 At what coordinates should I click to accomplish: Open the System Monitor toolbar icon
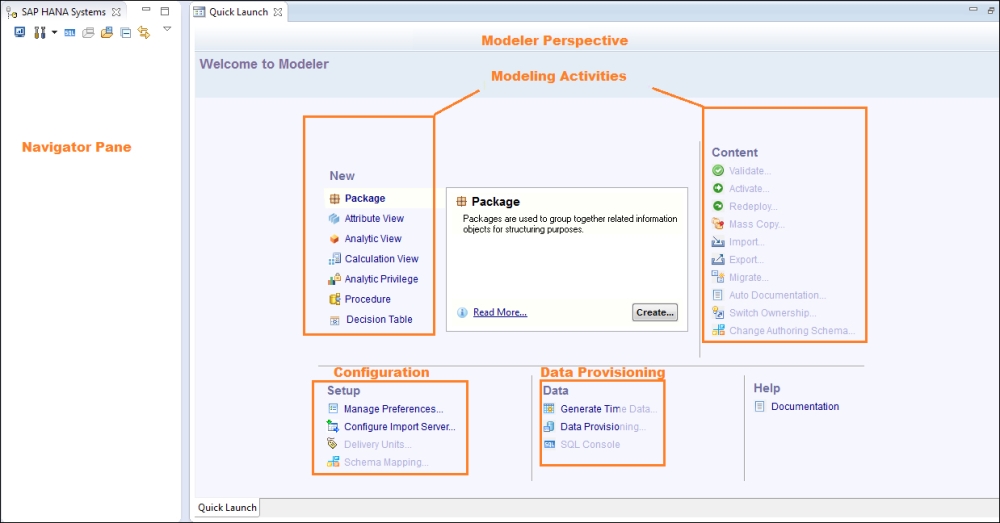[20, 32]
